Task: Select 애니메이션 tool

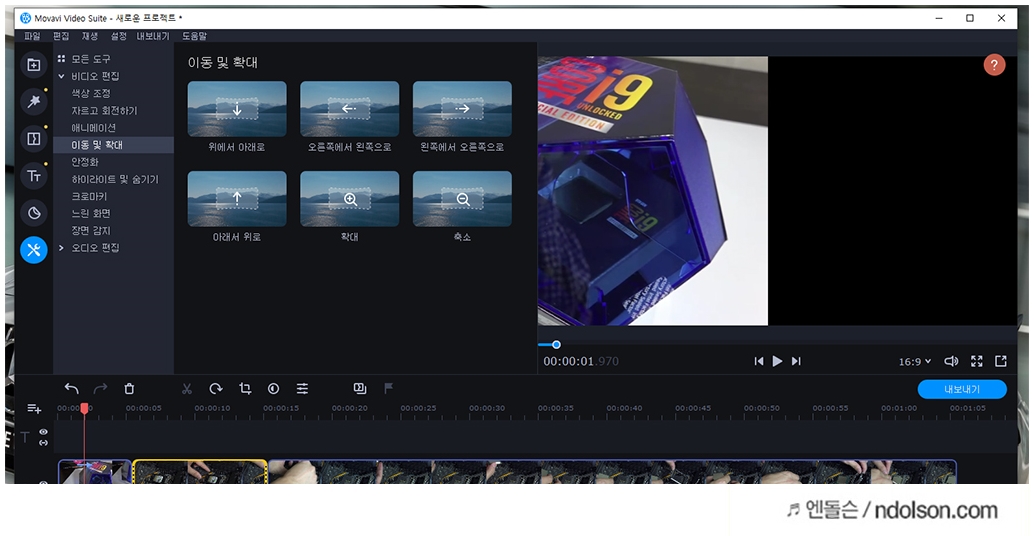Action: pyautogui.click(x=93, y=128)
